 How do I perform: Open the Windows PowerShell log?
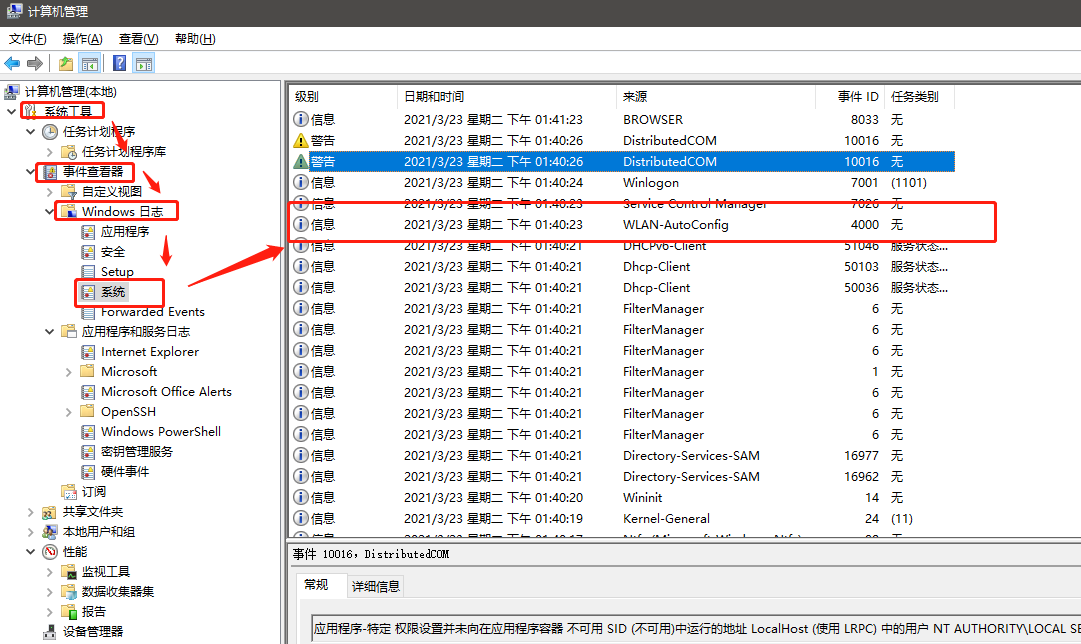point(160,431)
